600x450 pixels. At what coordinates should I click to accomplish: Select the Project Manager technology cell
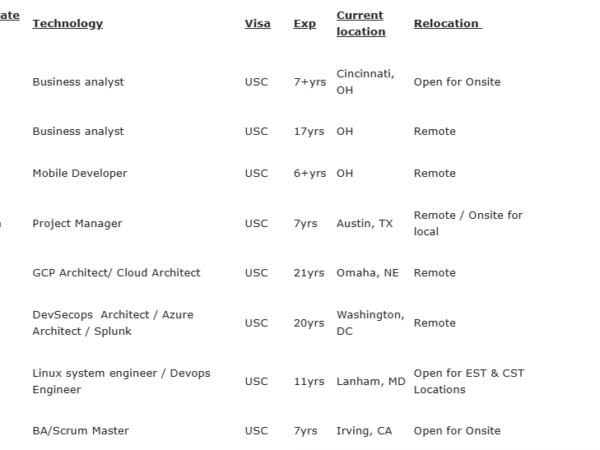pos(77,224)
